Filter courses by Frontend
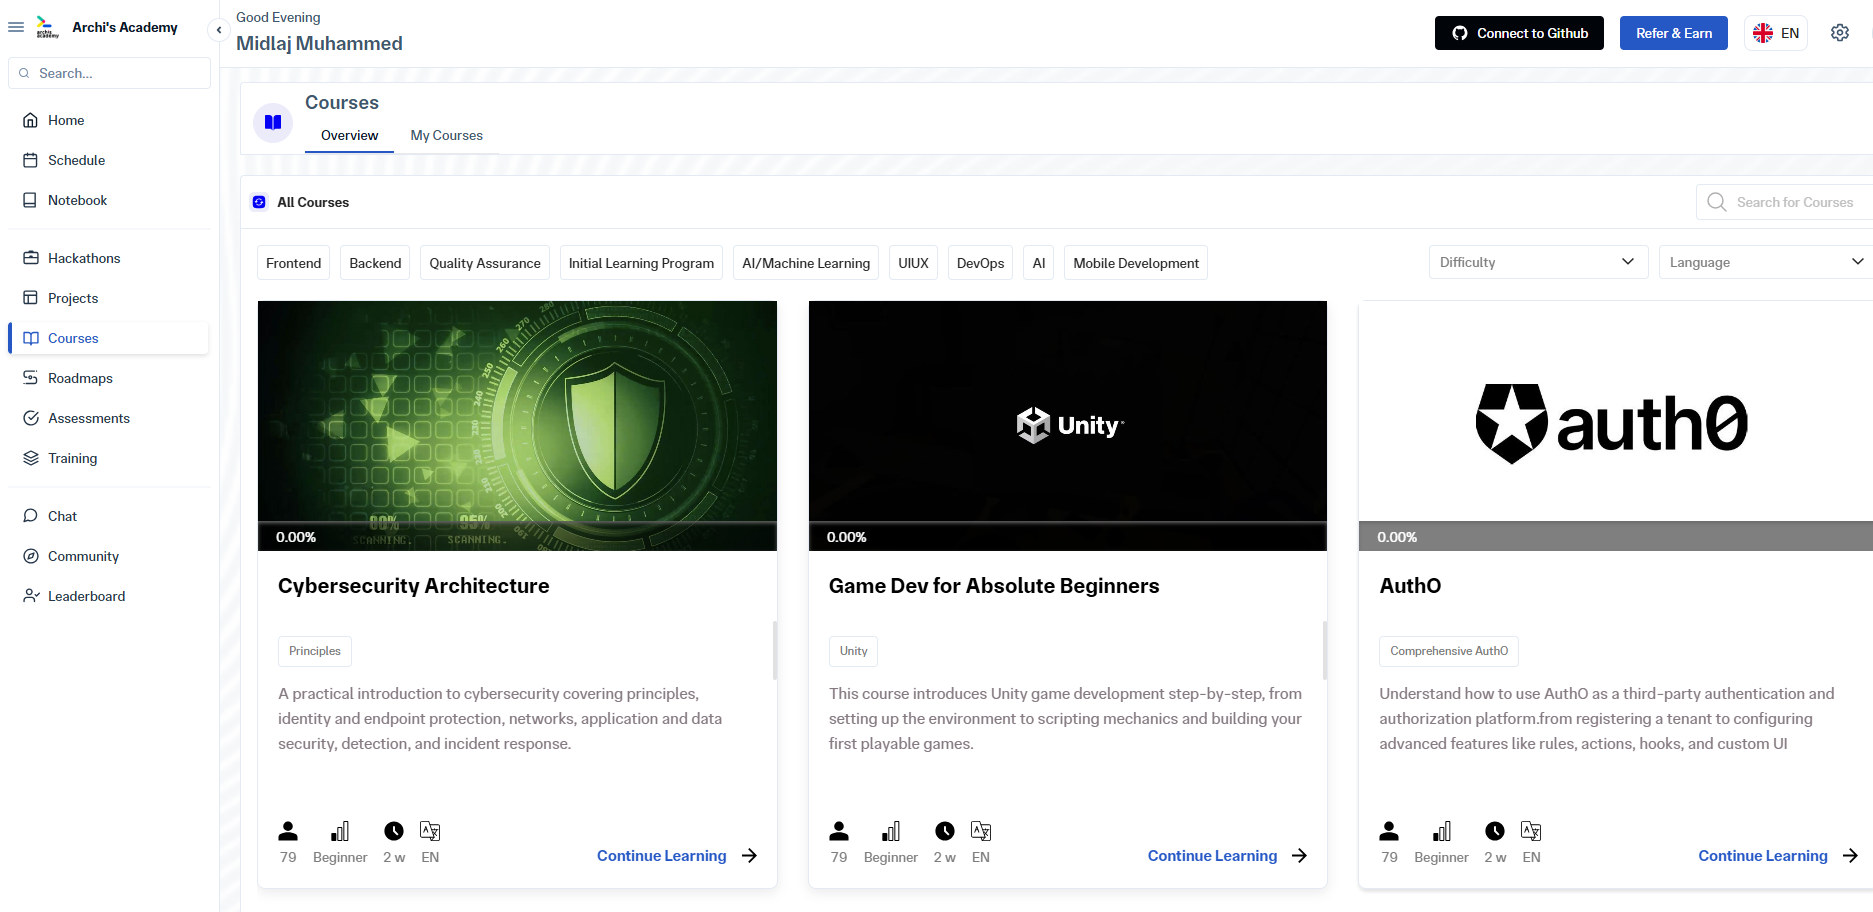 coord(293,263)
